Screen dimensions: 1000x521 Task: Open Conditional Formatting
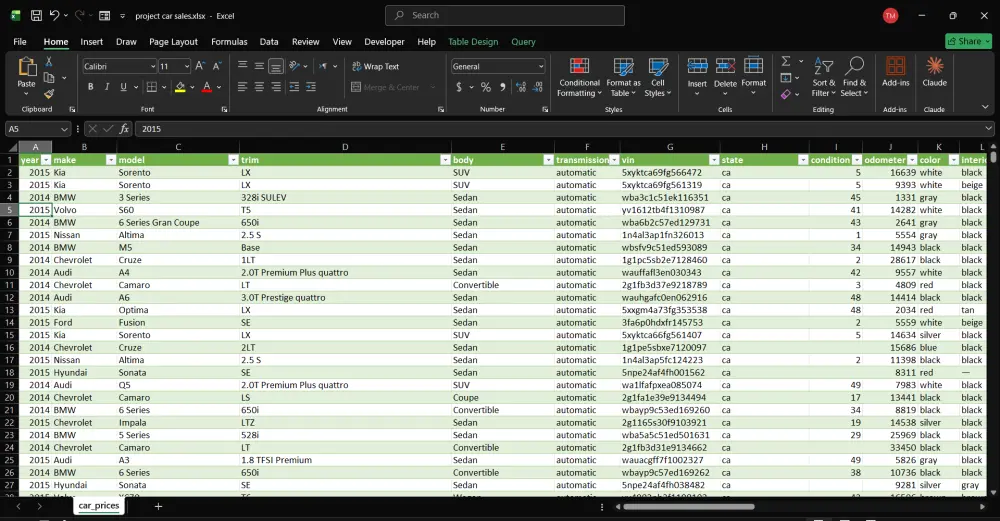pos(579,77)
